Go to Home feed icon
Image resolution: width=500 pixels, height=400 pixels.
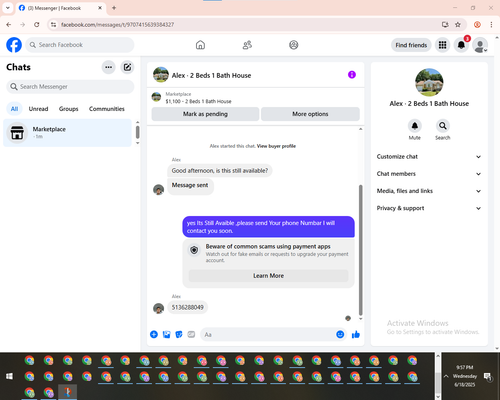pos(200,45)
